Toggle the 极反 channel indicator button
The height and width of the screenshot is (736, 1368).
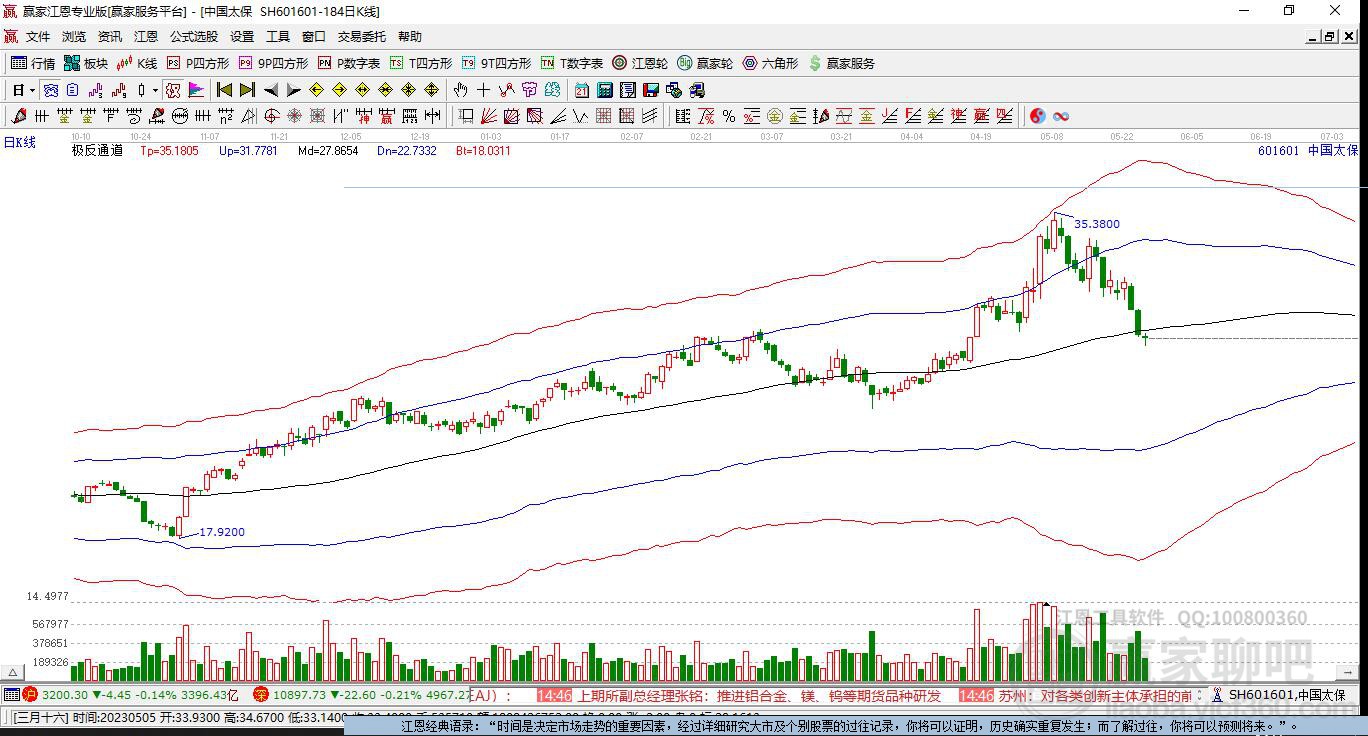(173, 90)
